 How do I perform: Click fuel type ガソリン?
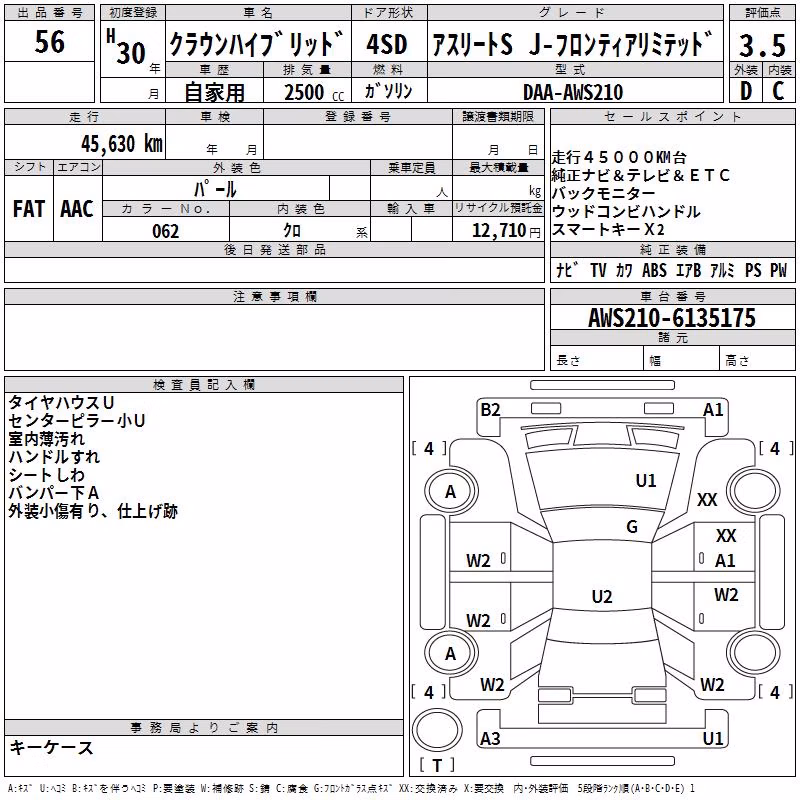coord(388,91)
